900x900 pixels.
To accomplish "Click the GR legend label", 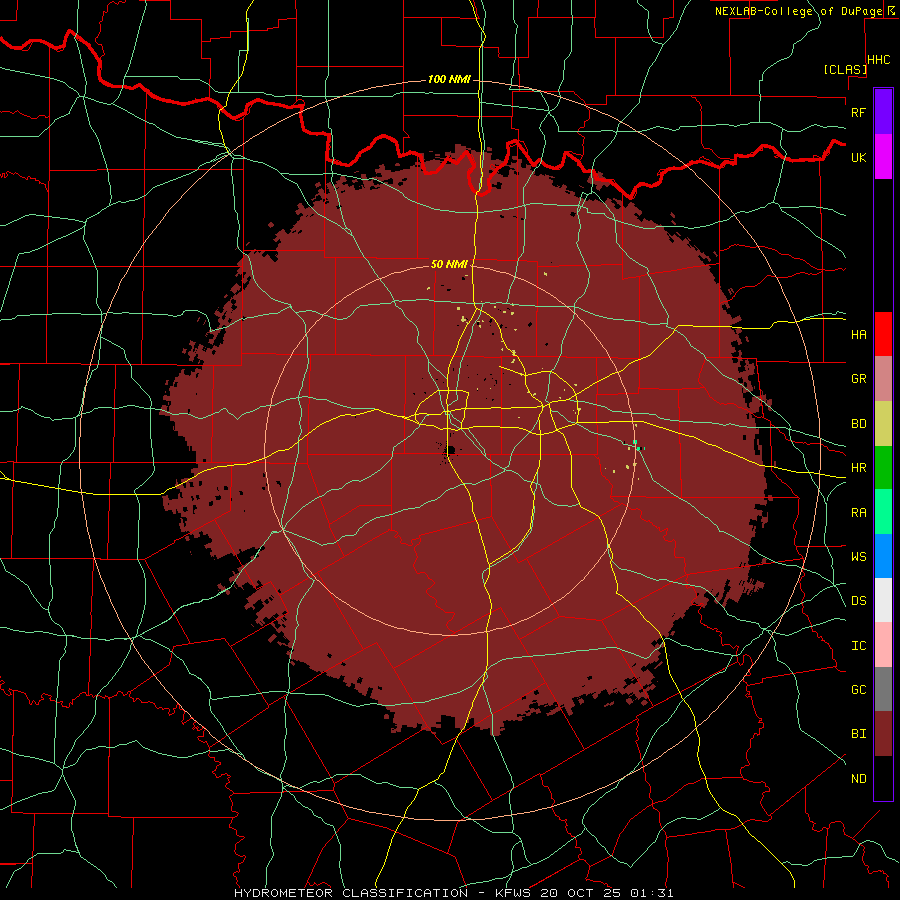I will tap(858, 379).
